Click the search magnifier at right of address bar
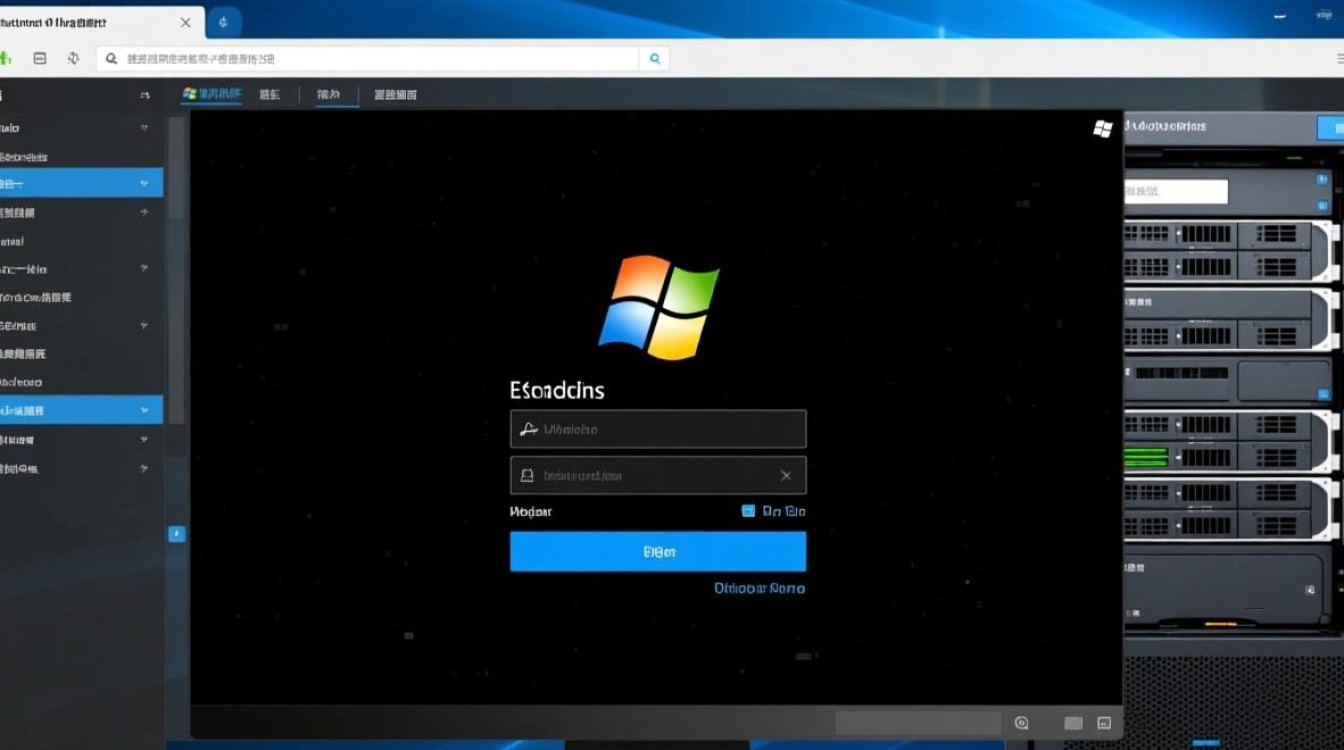The image size is (1344, 750). [655, 59]
